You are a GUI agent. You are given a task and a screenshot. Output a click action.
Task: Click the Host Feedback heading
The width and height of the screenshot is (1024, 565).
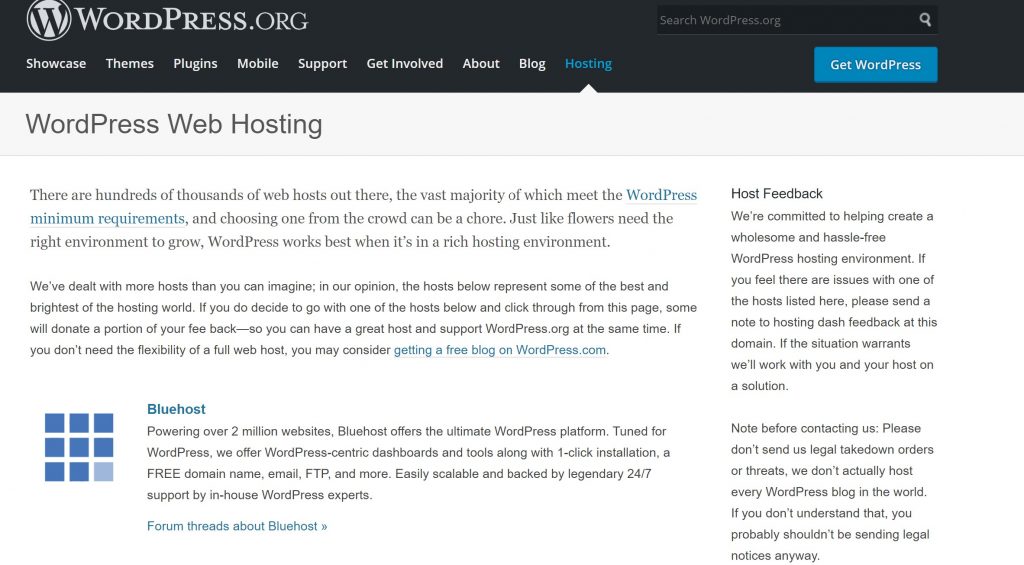pyautogui.click(x=776, y=193)
